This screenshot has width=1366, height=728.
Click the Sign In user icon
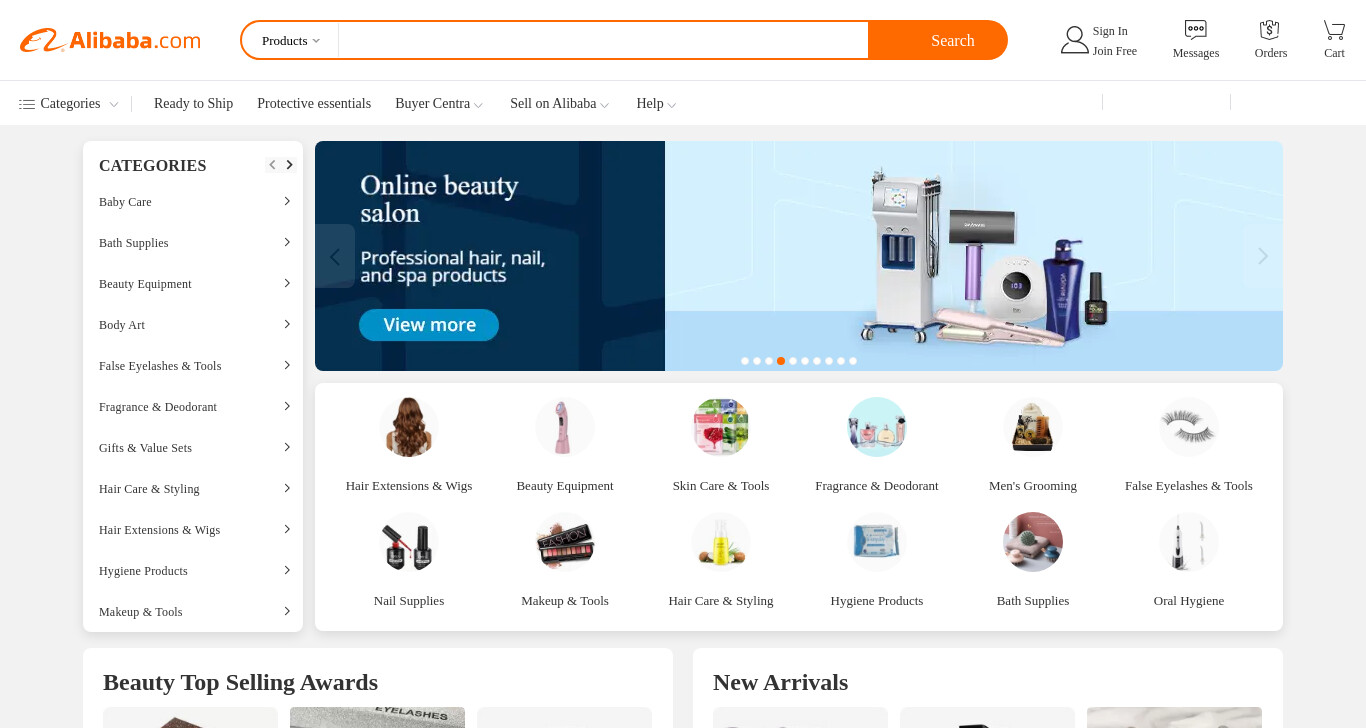(1074, 40)
